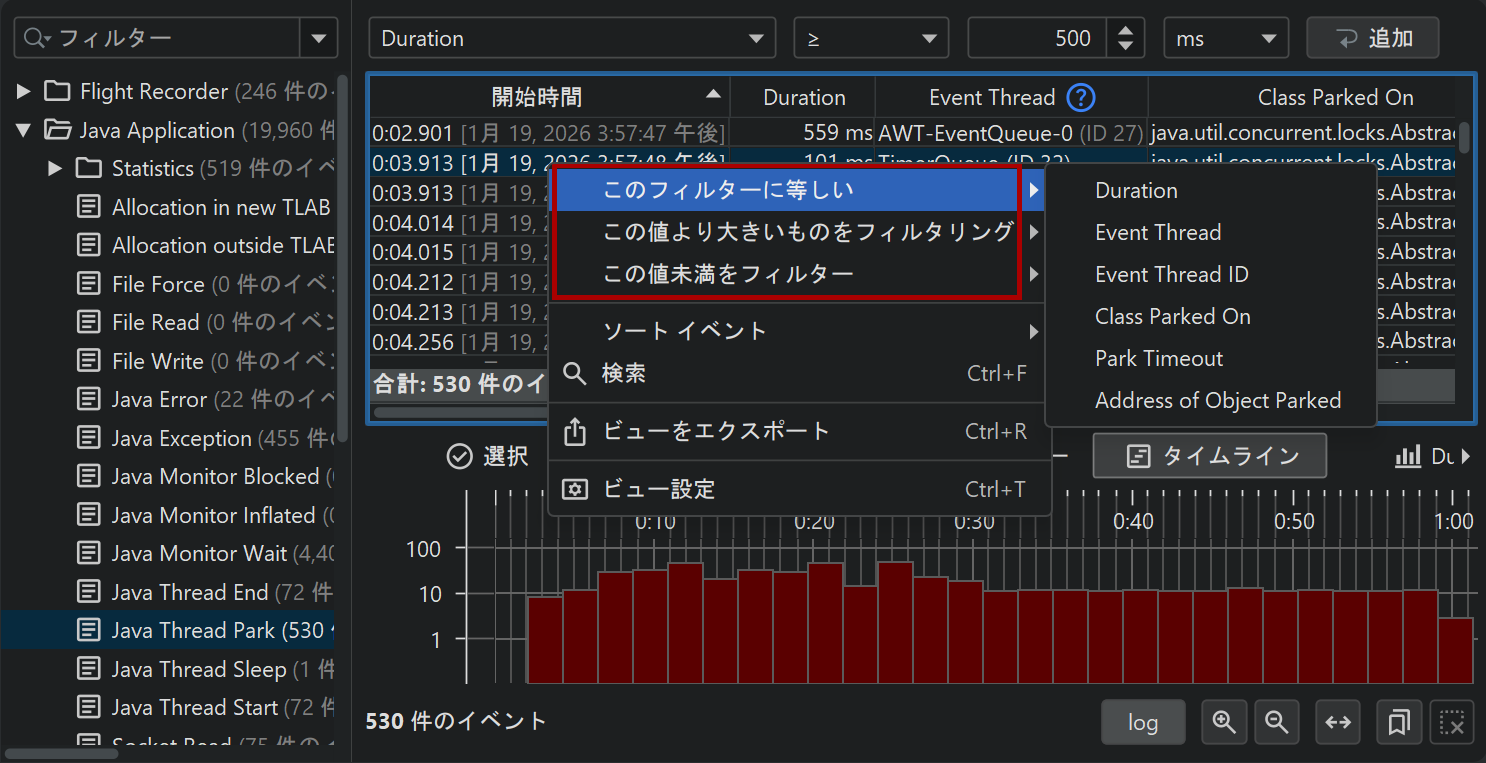Collapse the Java Application tree node
Screen dimensions: 1486x763
(24, 130)
